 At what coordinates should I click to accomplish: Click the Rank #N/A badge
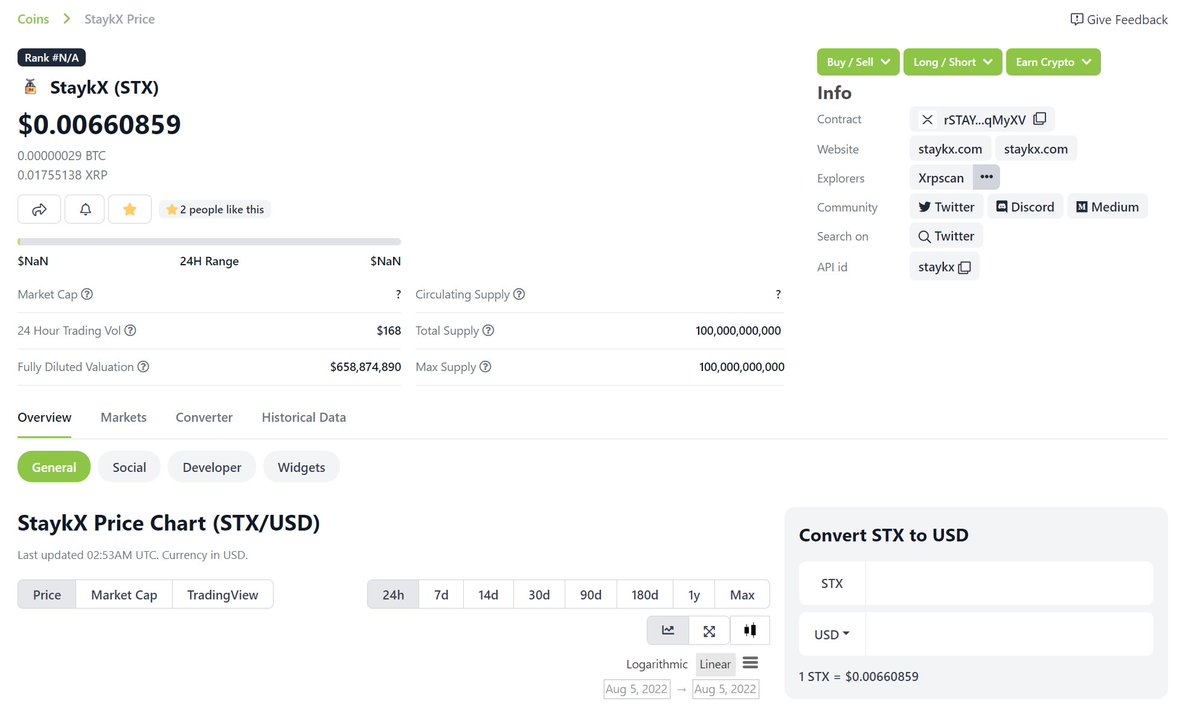click(51, 58)
